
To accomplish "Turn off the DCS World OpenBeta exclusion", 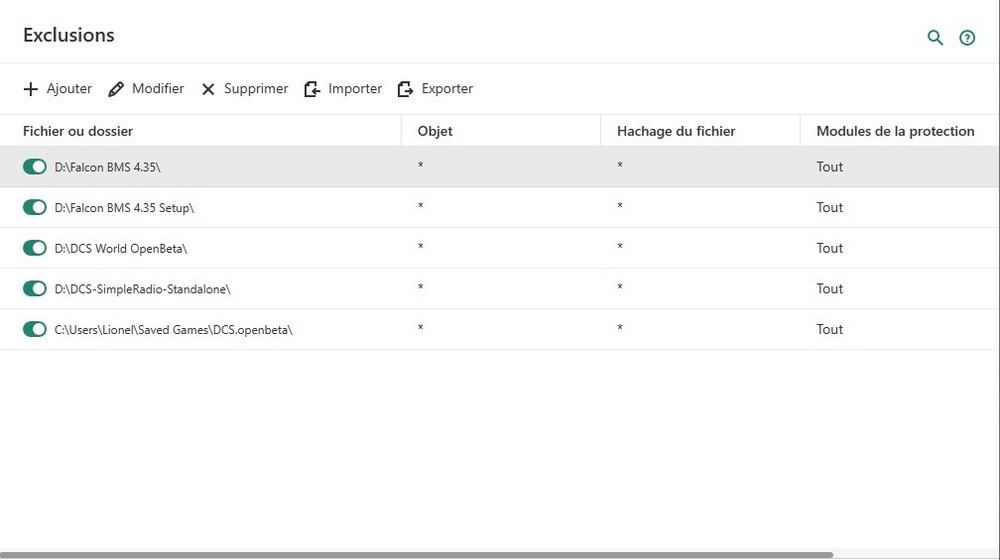I will point(35,248).
